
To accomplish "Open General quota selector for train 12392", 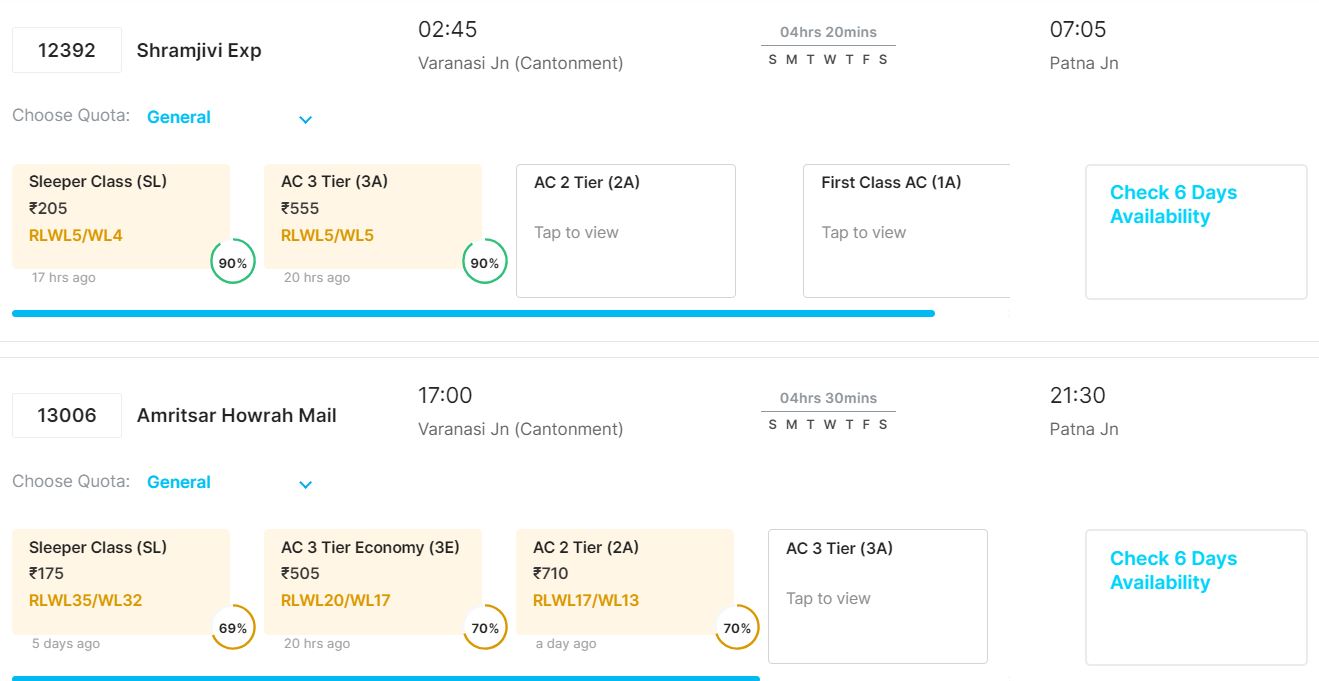I will [x=179, y=117].
